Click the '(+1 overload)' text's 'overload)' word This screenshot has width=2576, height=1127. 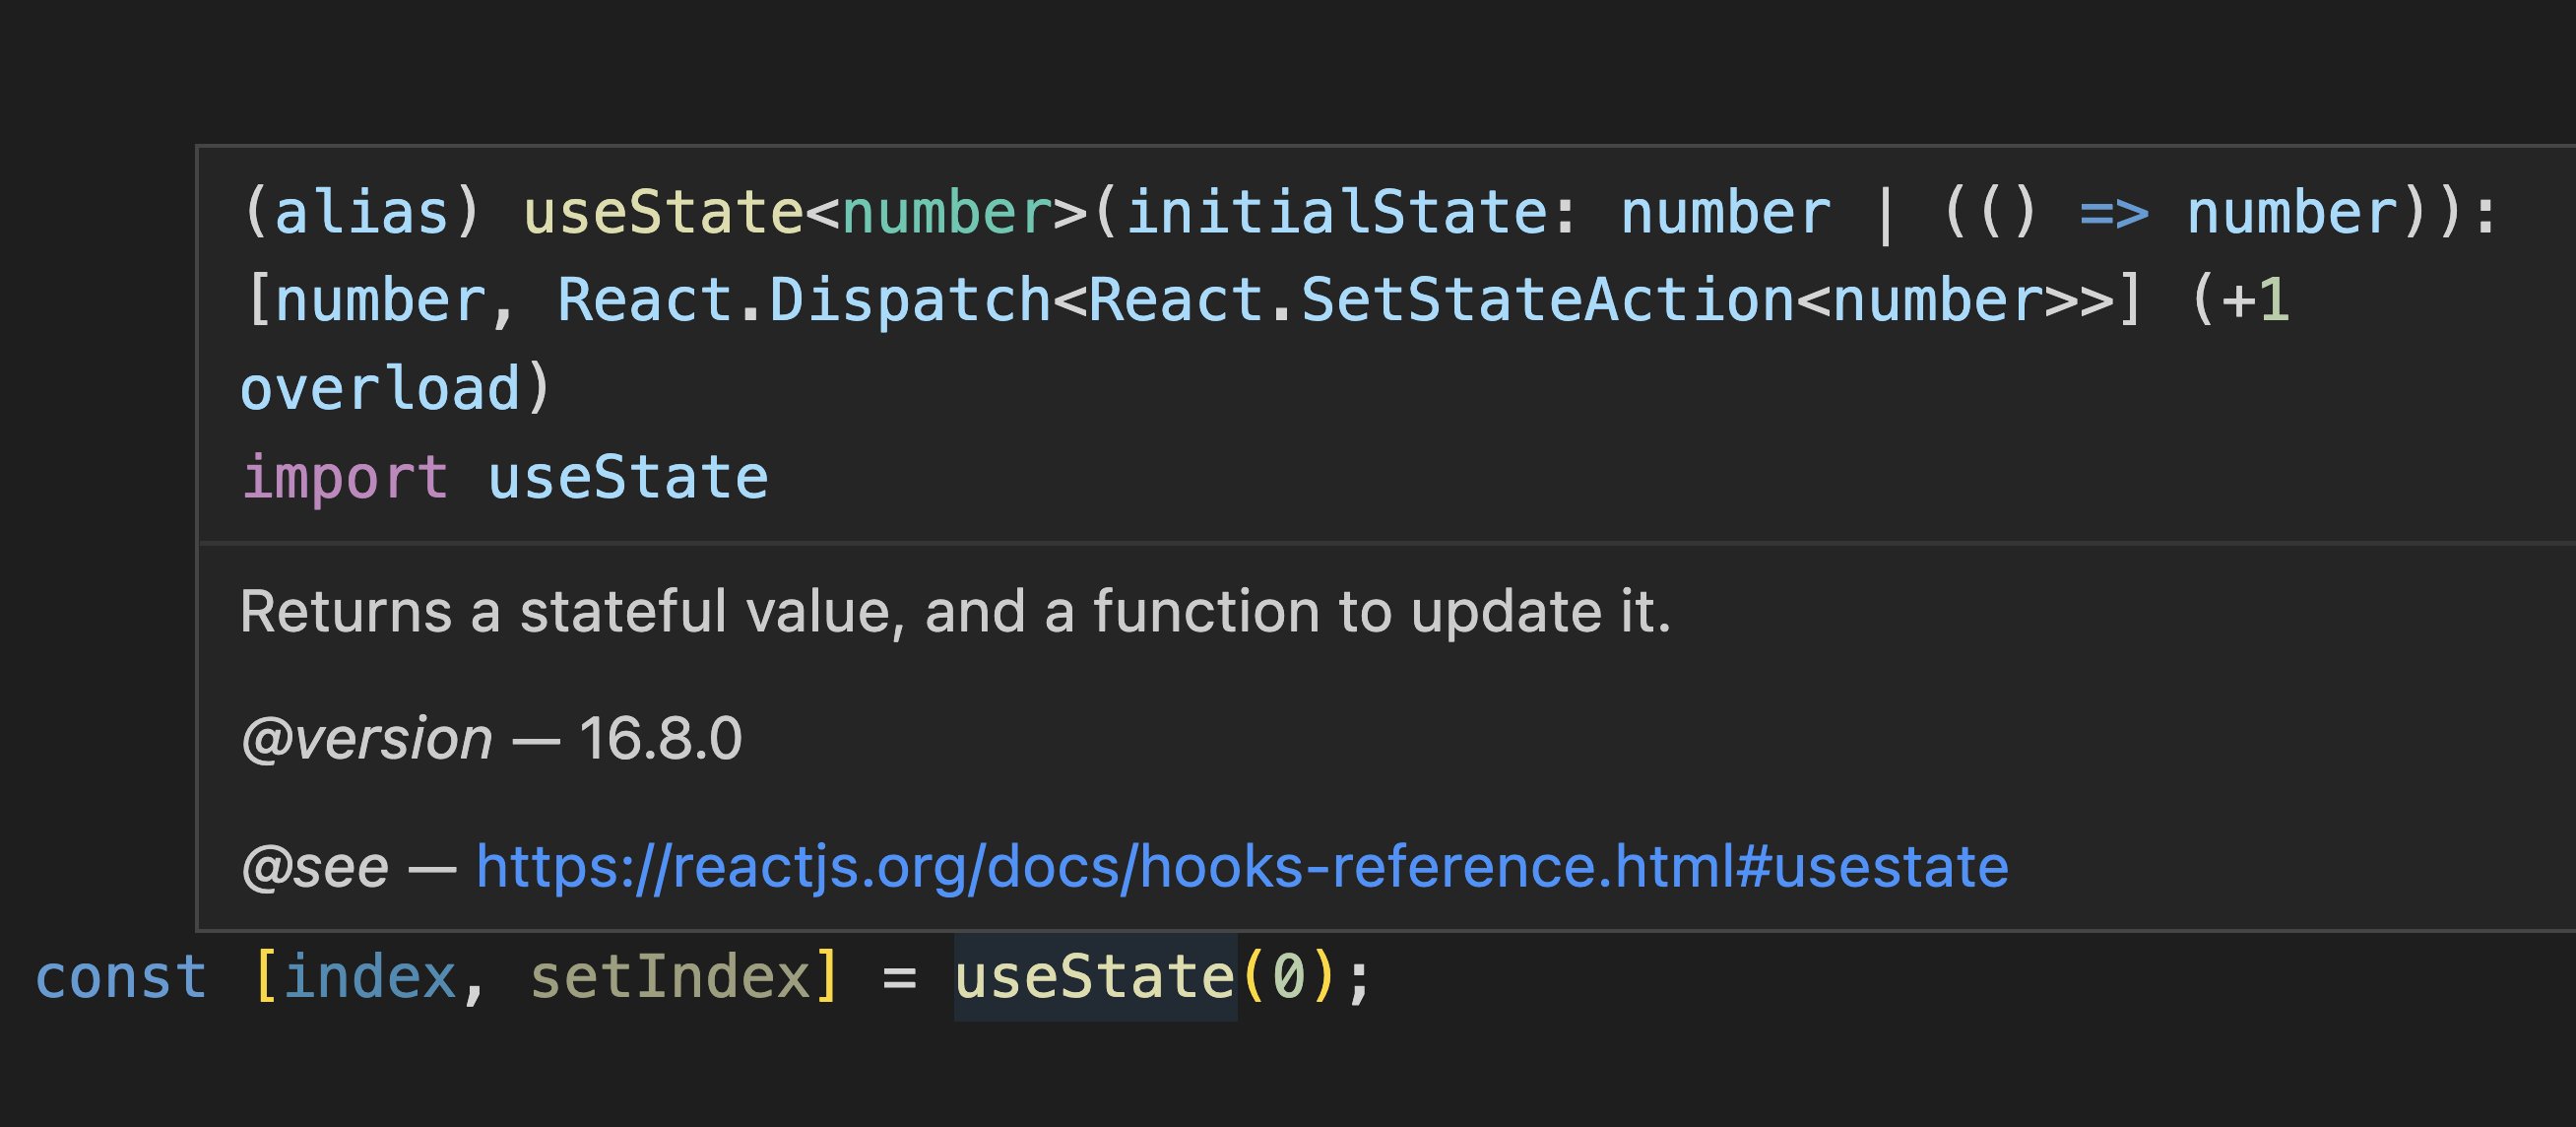(395, 388)
